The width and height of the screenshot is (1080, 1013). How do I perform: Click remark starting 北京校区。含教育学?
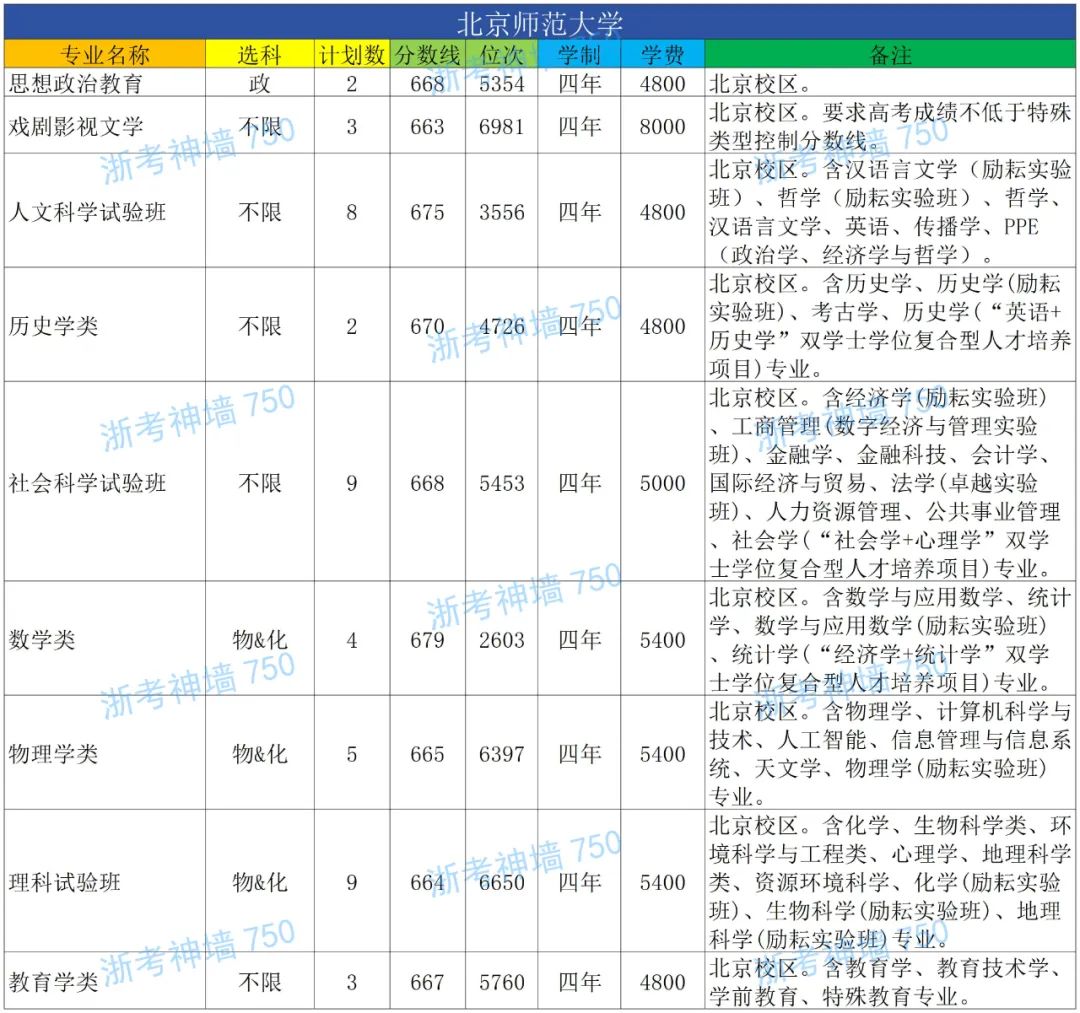[x=890, y=982]
